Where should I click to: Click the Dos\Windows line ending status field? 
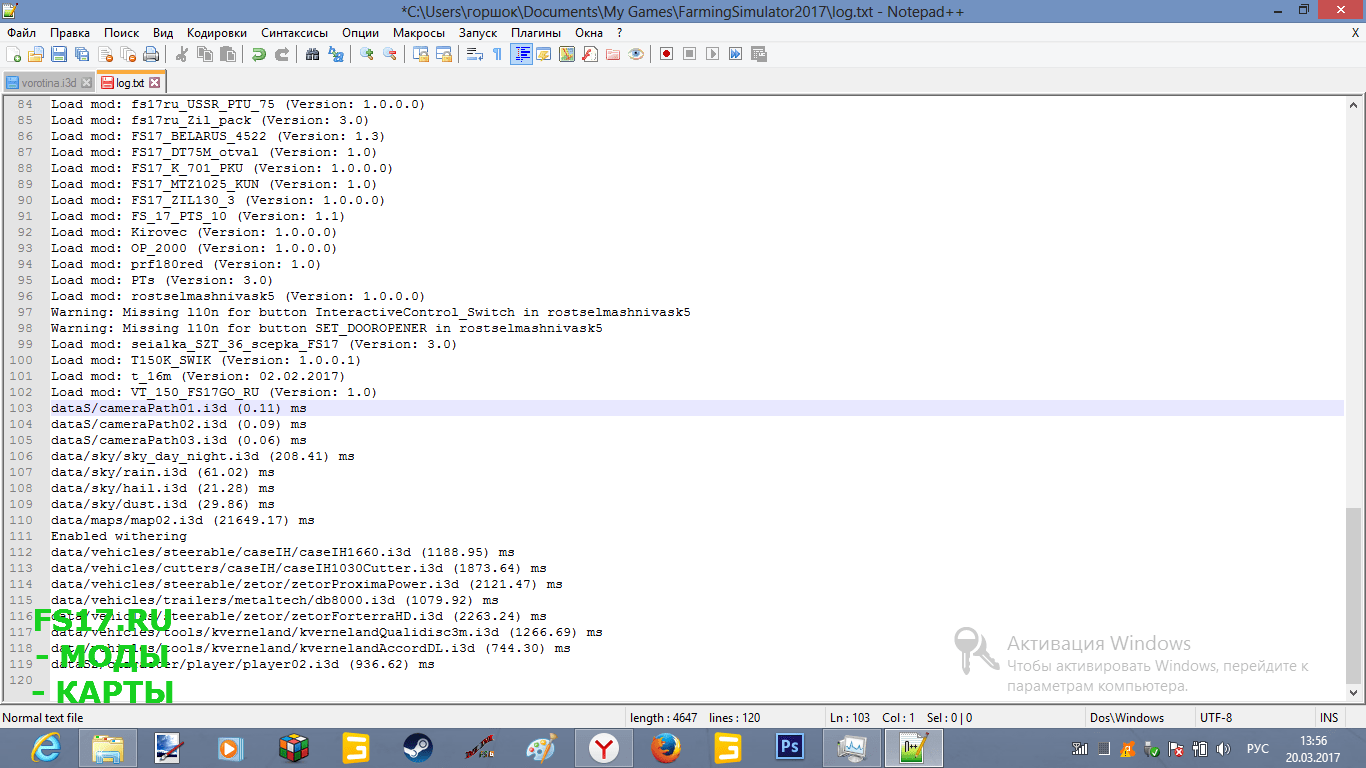click(1140, 718)
